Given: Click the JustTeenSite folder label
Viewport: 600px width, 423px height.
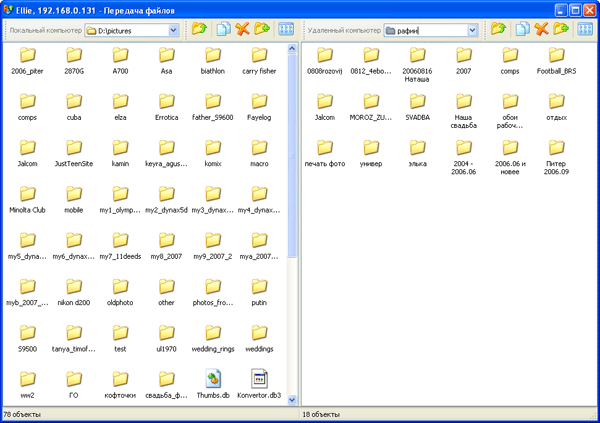Looking at the screenshot, I should coord(74,164).
